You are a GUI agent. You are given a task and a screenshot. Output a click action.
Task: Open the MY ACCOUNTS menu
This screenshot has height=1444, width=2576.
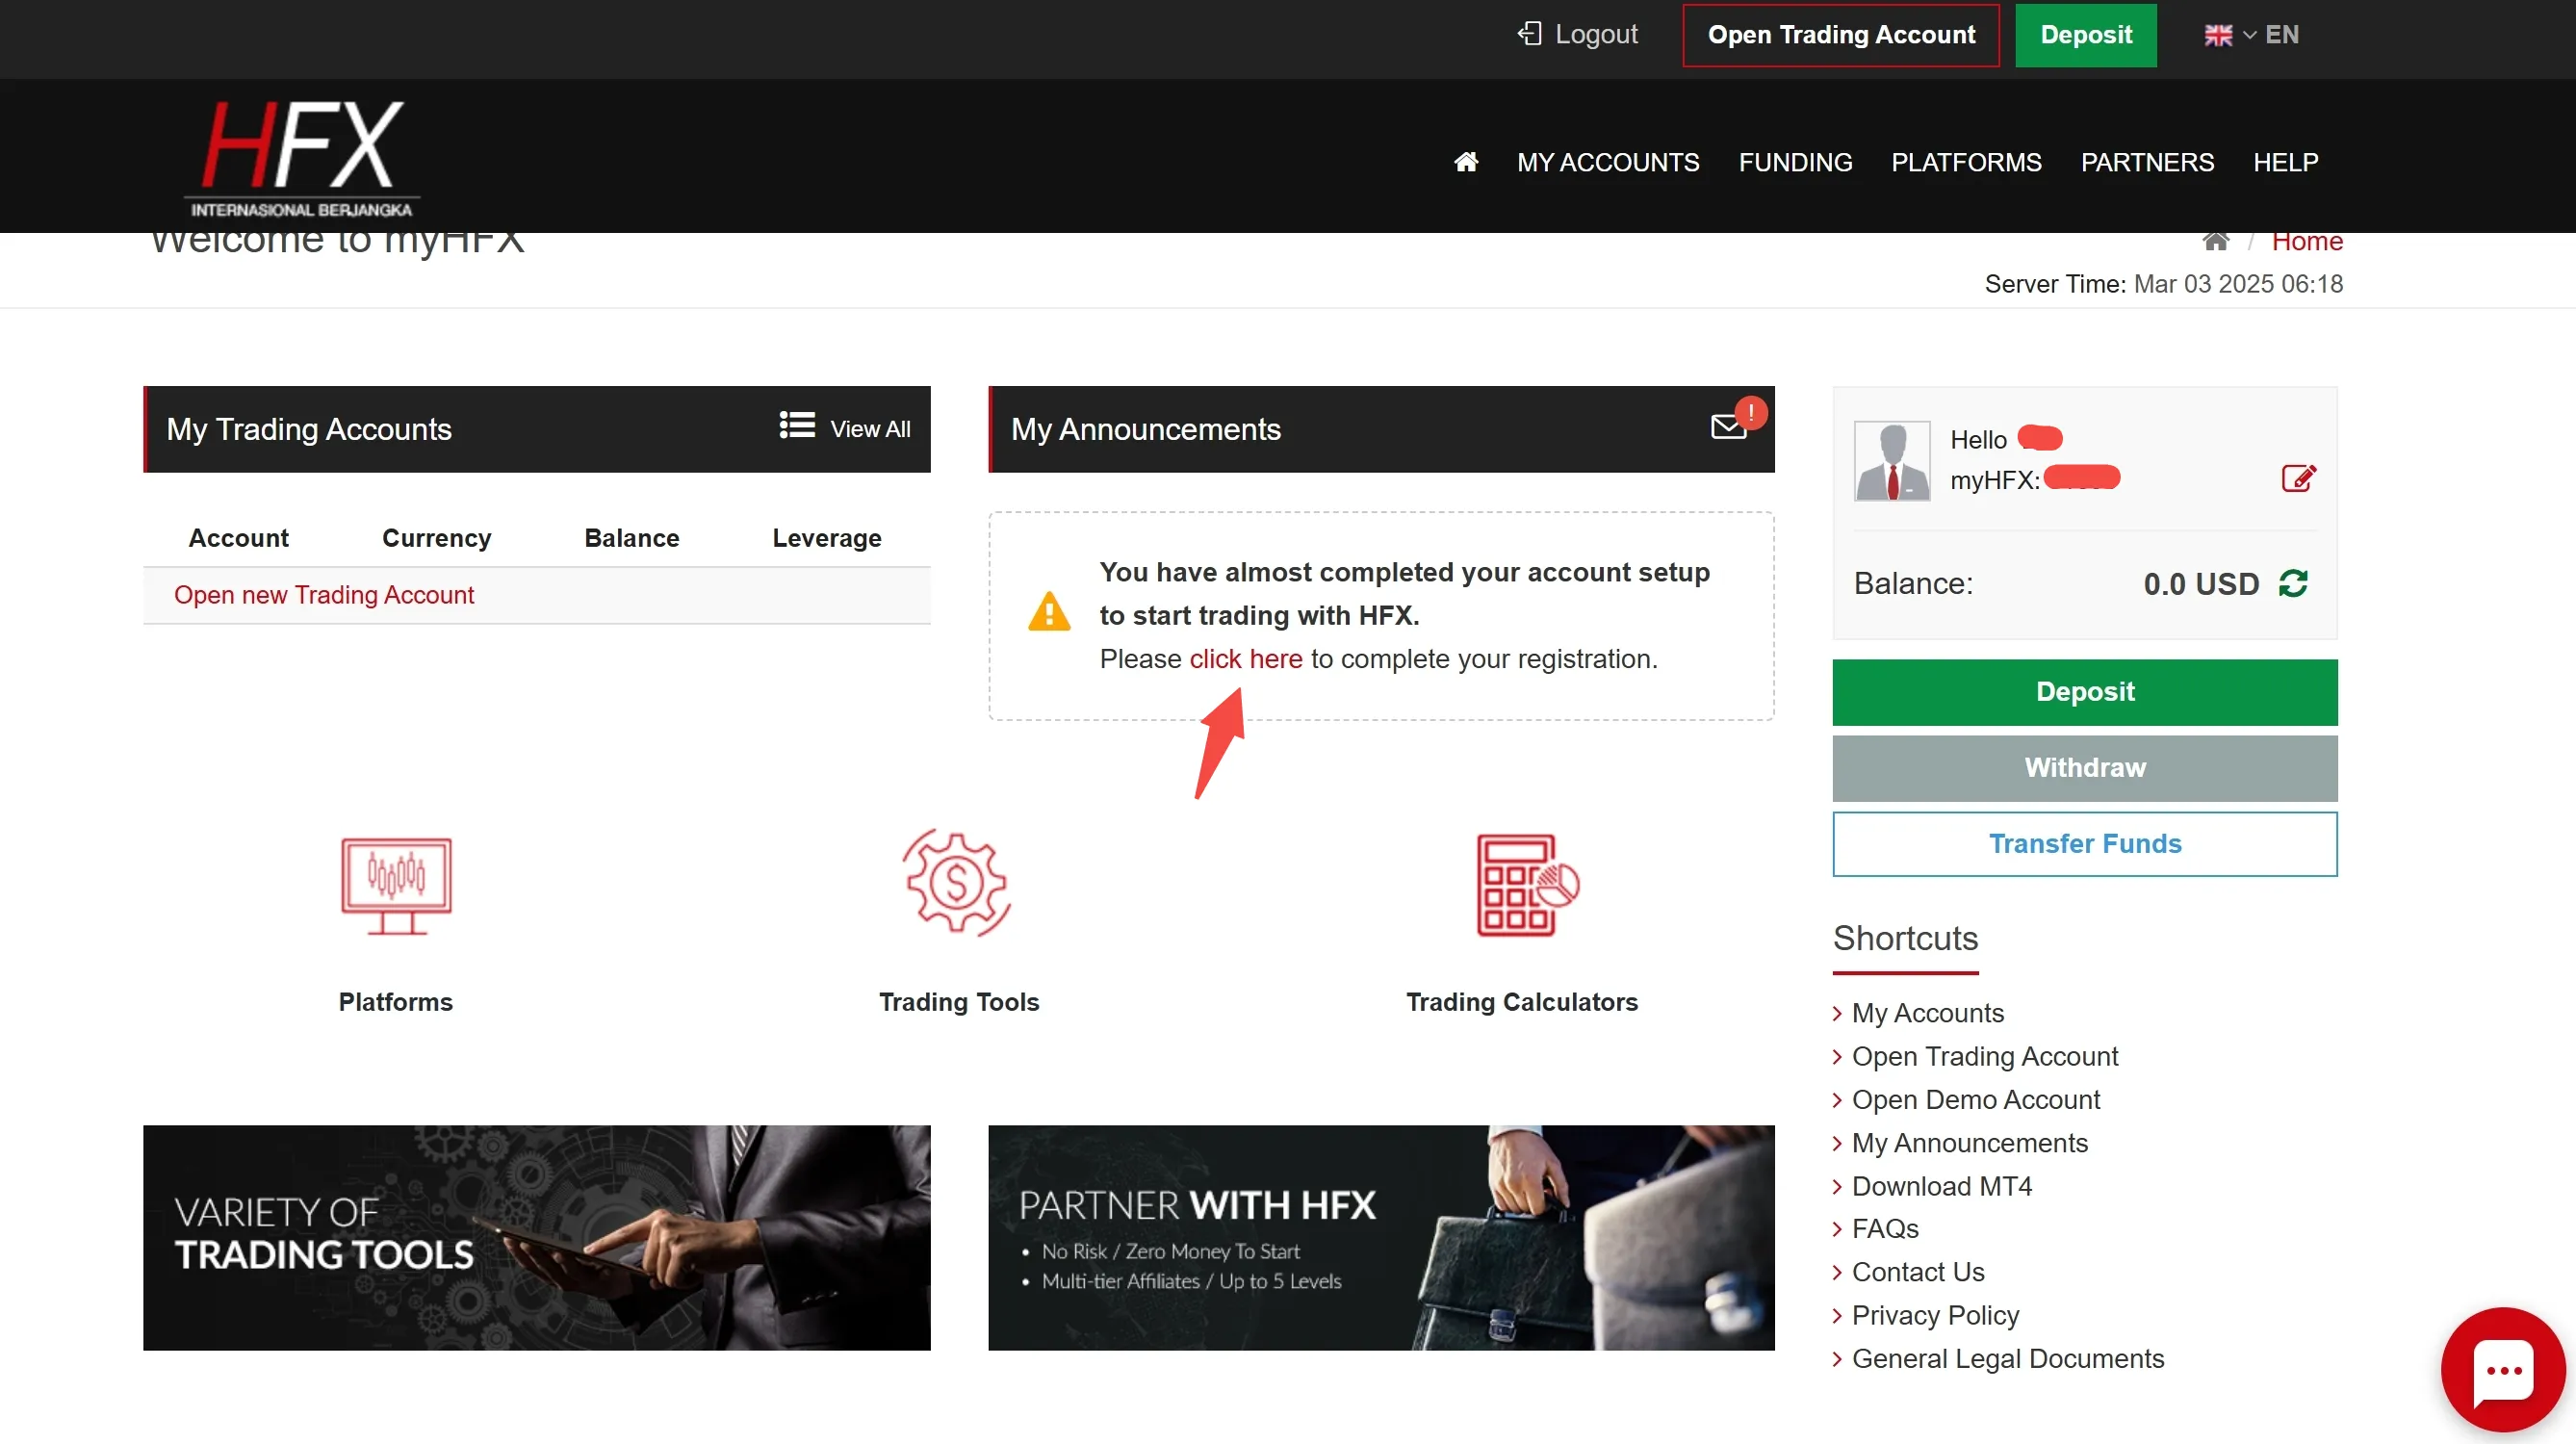point(1608,162)
